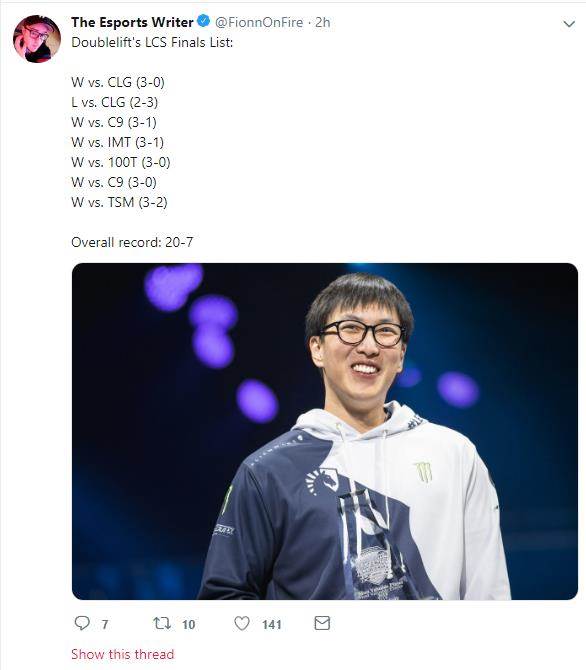Like the tweet with the heart icon

pyautogui.click(x=242, y=623)
